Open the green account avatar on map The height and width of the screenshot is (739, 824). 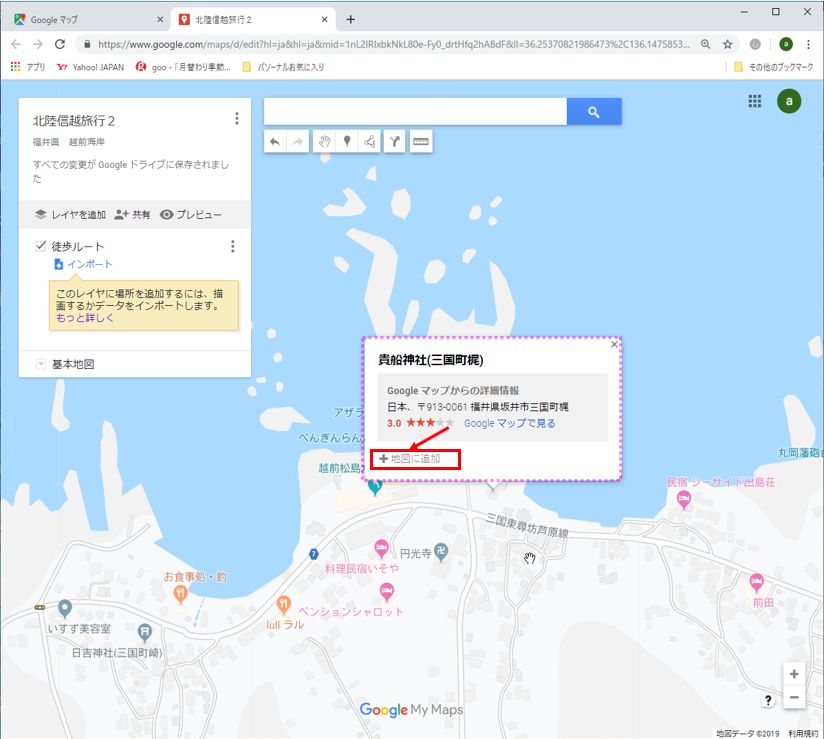click(789, 101)
